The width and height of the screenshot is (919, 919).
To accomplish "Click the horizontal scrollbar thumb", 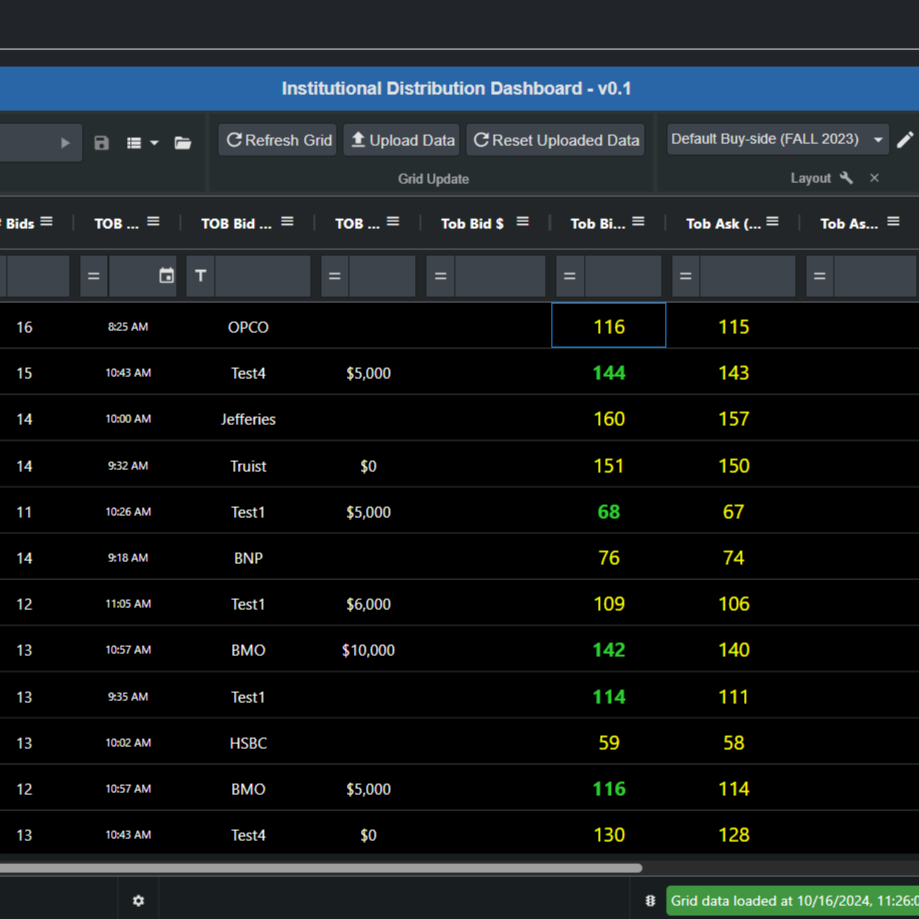I will tap(321, 868).
